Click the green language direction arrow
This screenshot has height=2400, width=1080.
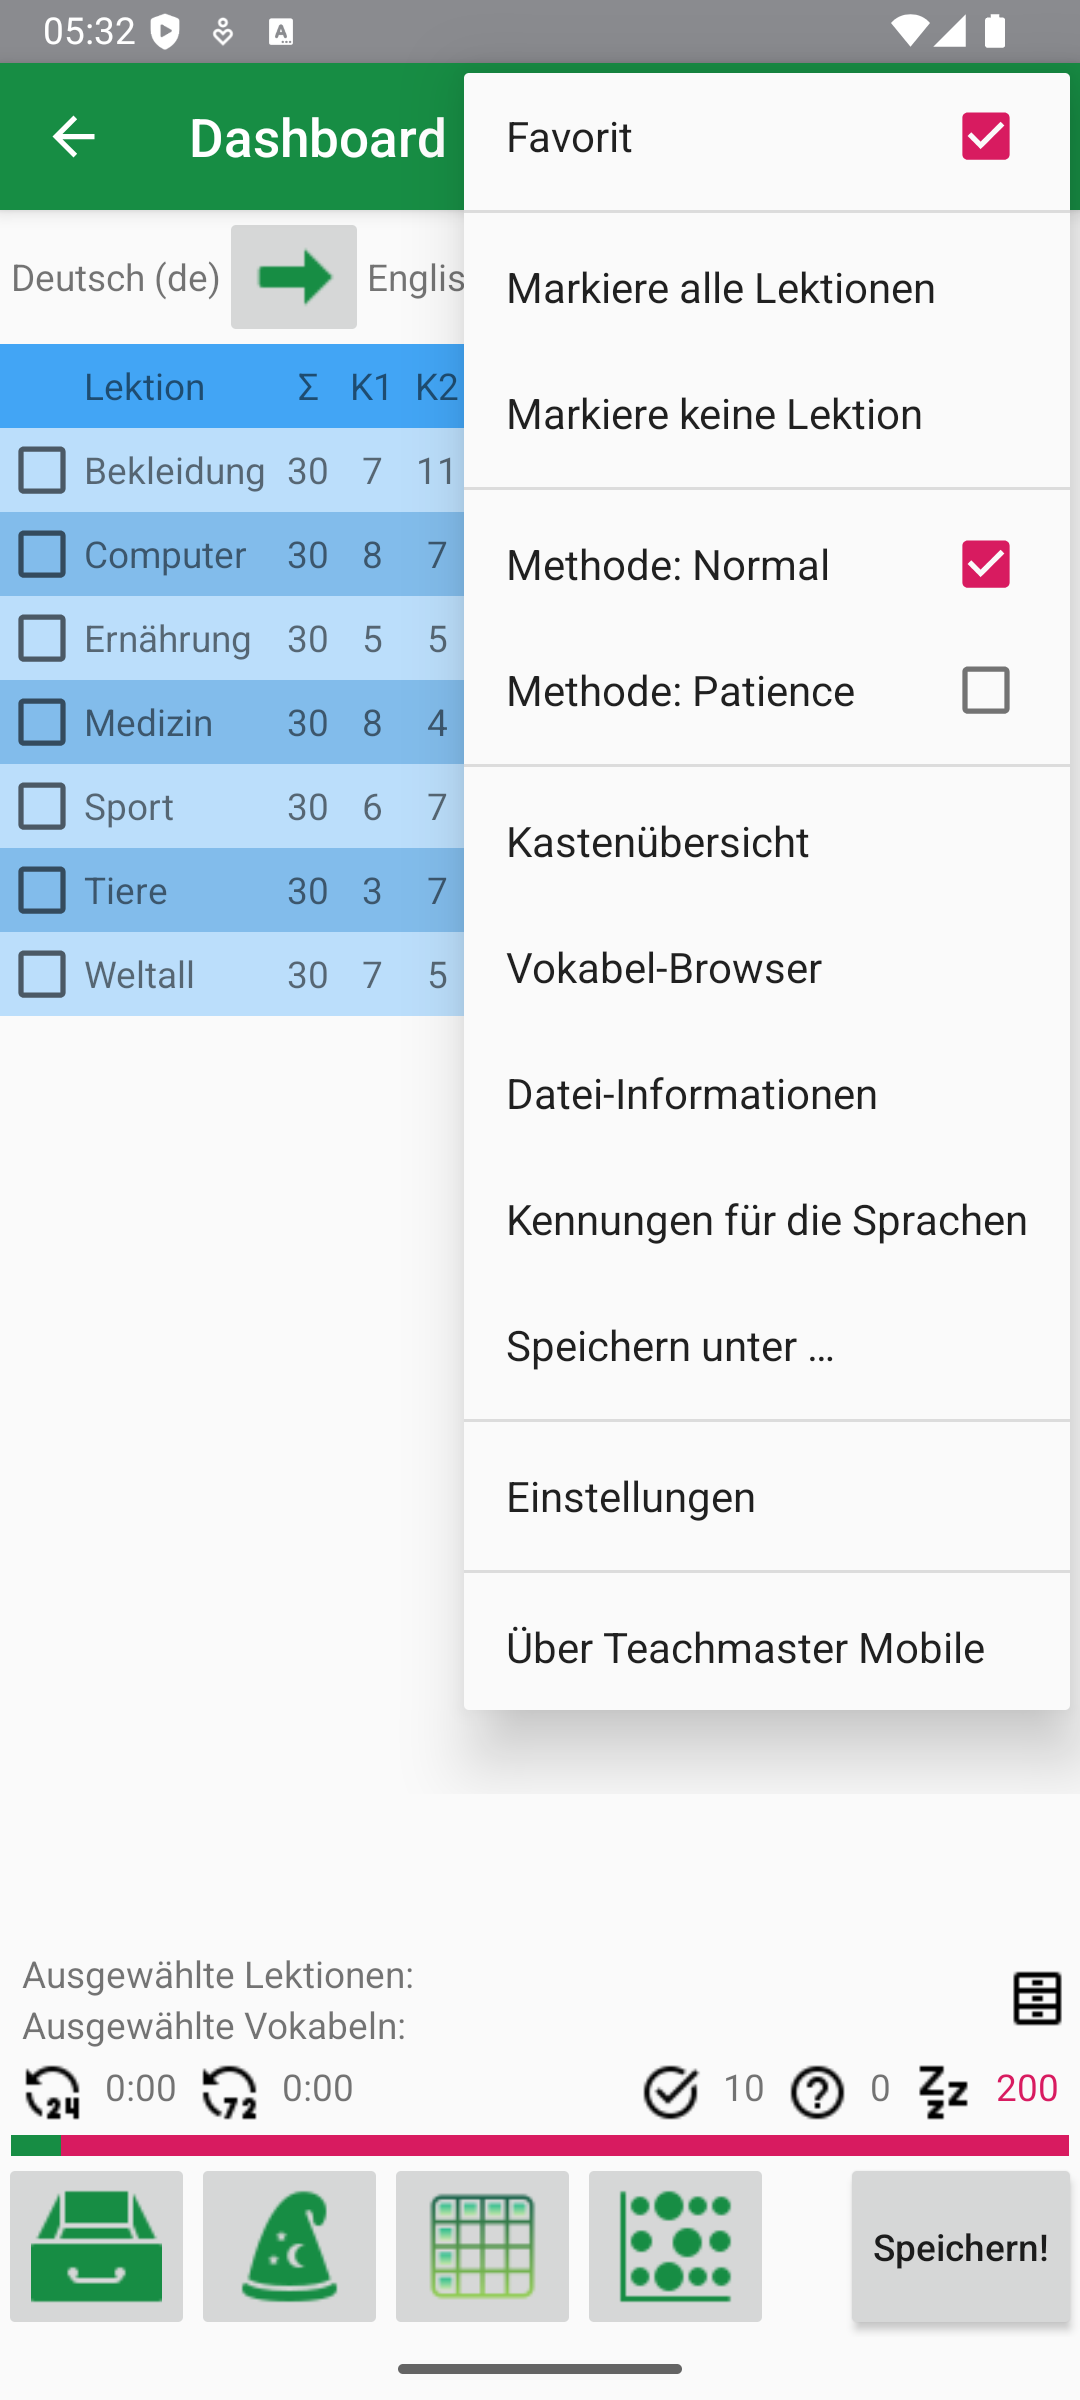pyautogui.click(x=293, y=277)
